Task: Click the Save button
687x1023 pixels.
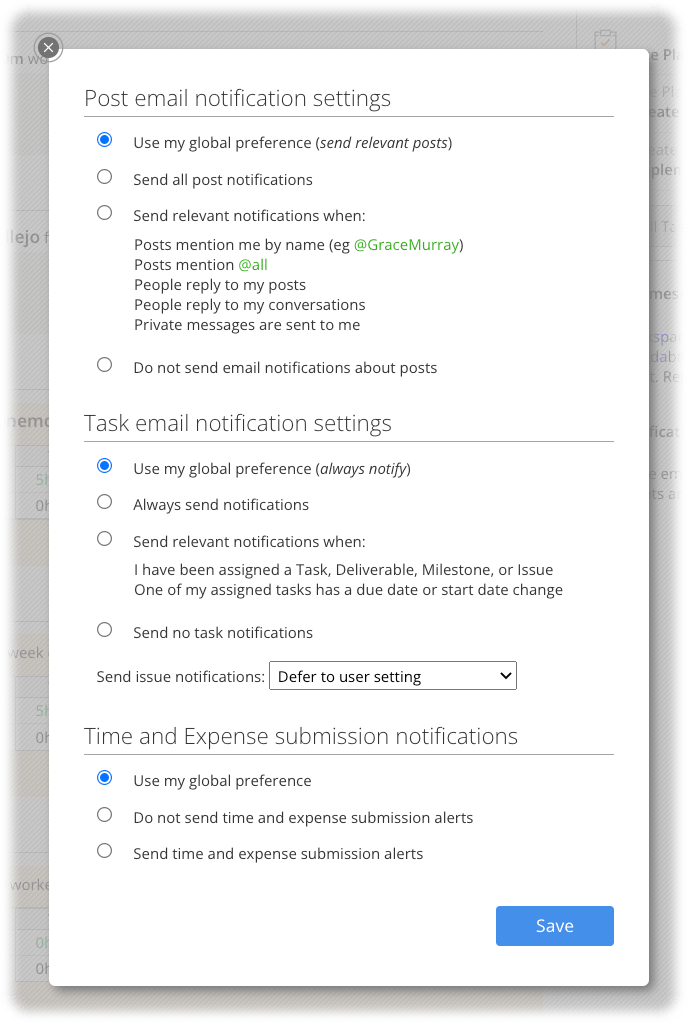Action: click(x=554, y=925)
